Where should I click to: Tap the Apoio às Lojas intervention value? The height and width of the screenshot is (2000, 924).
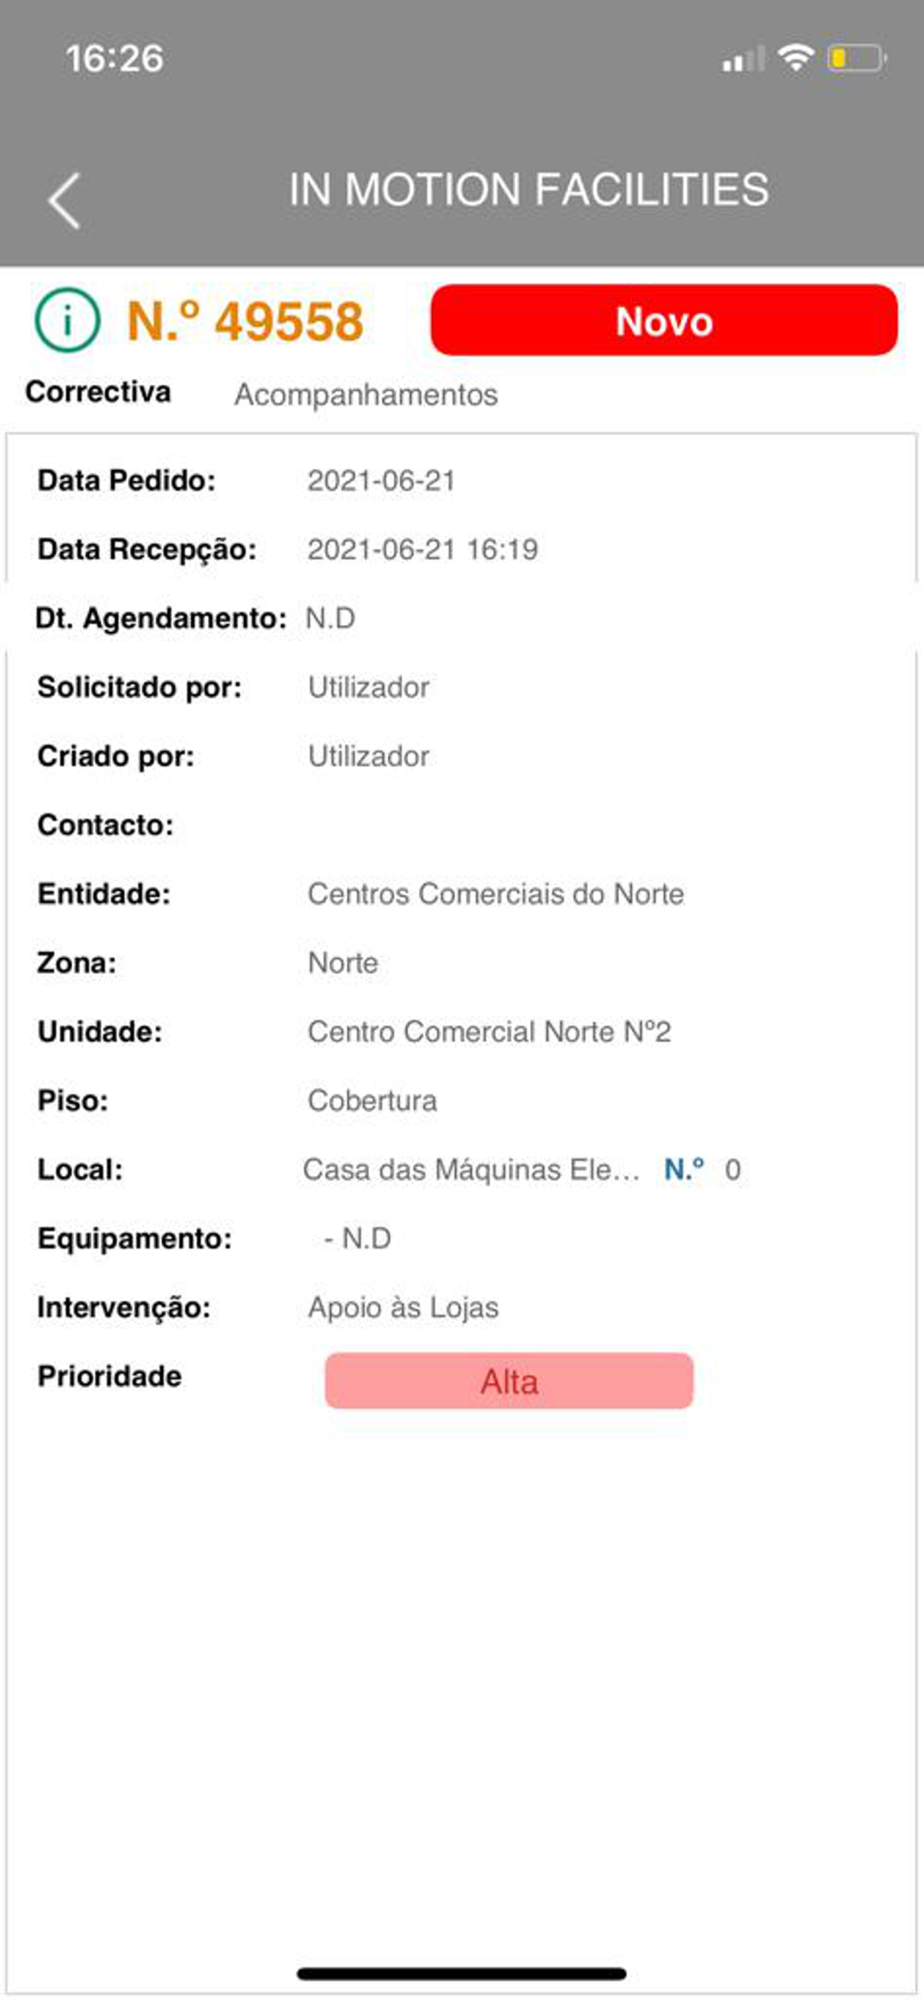tap(403, 1307)
